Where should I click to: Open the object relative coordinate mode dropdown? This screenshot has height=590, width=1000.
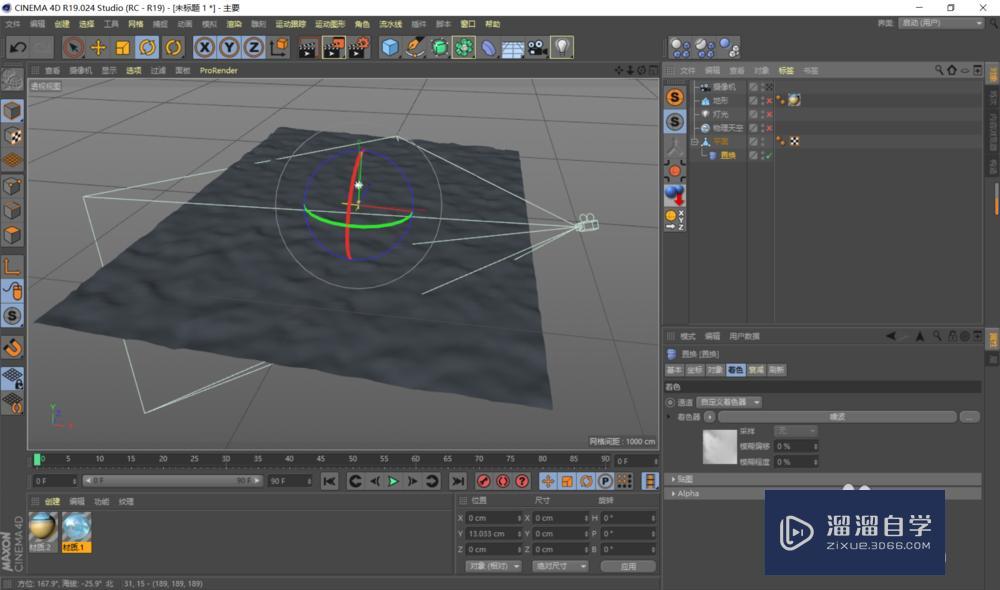coord(493,566)
